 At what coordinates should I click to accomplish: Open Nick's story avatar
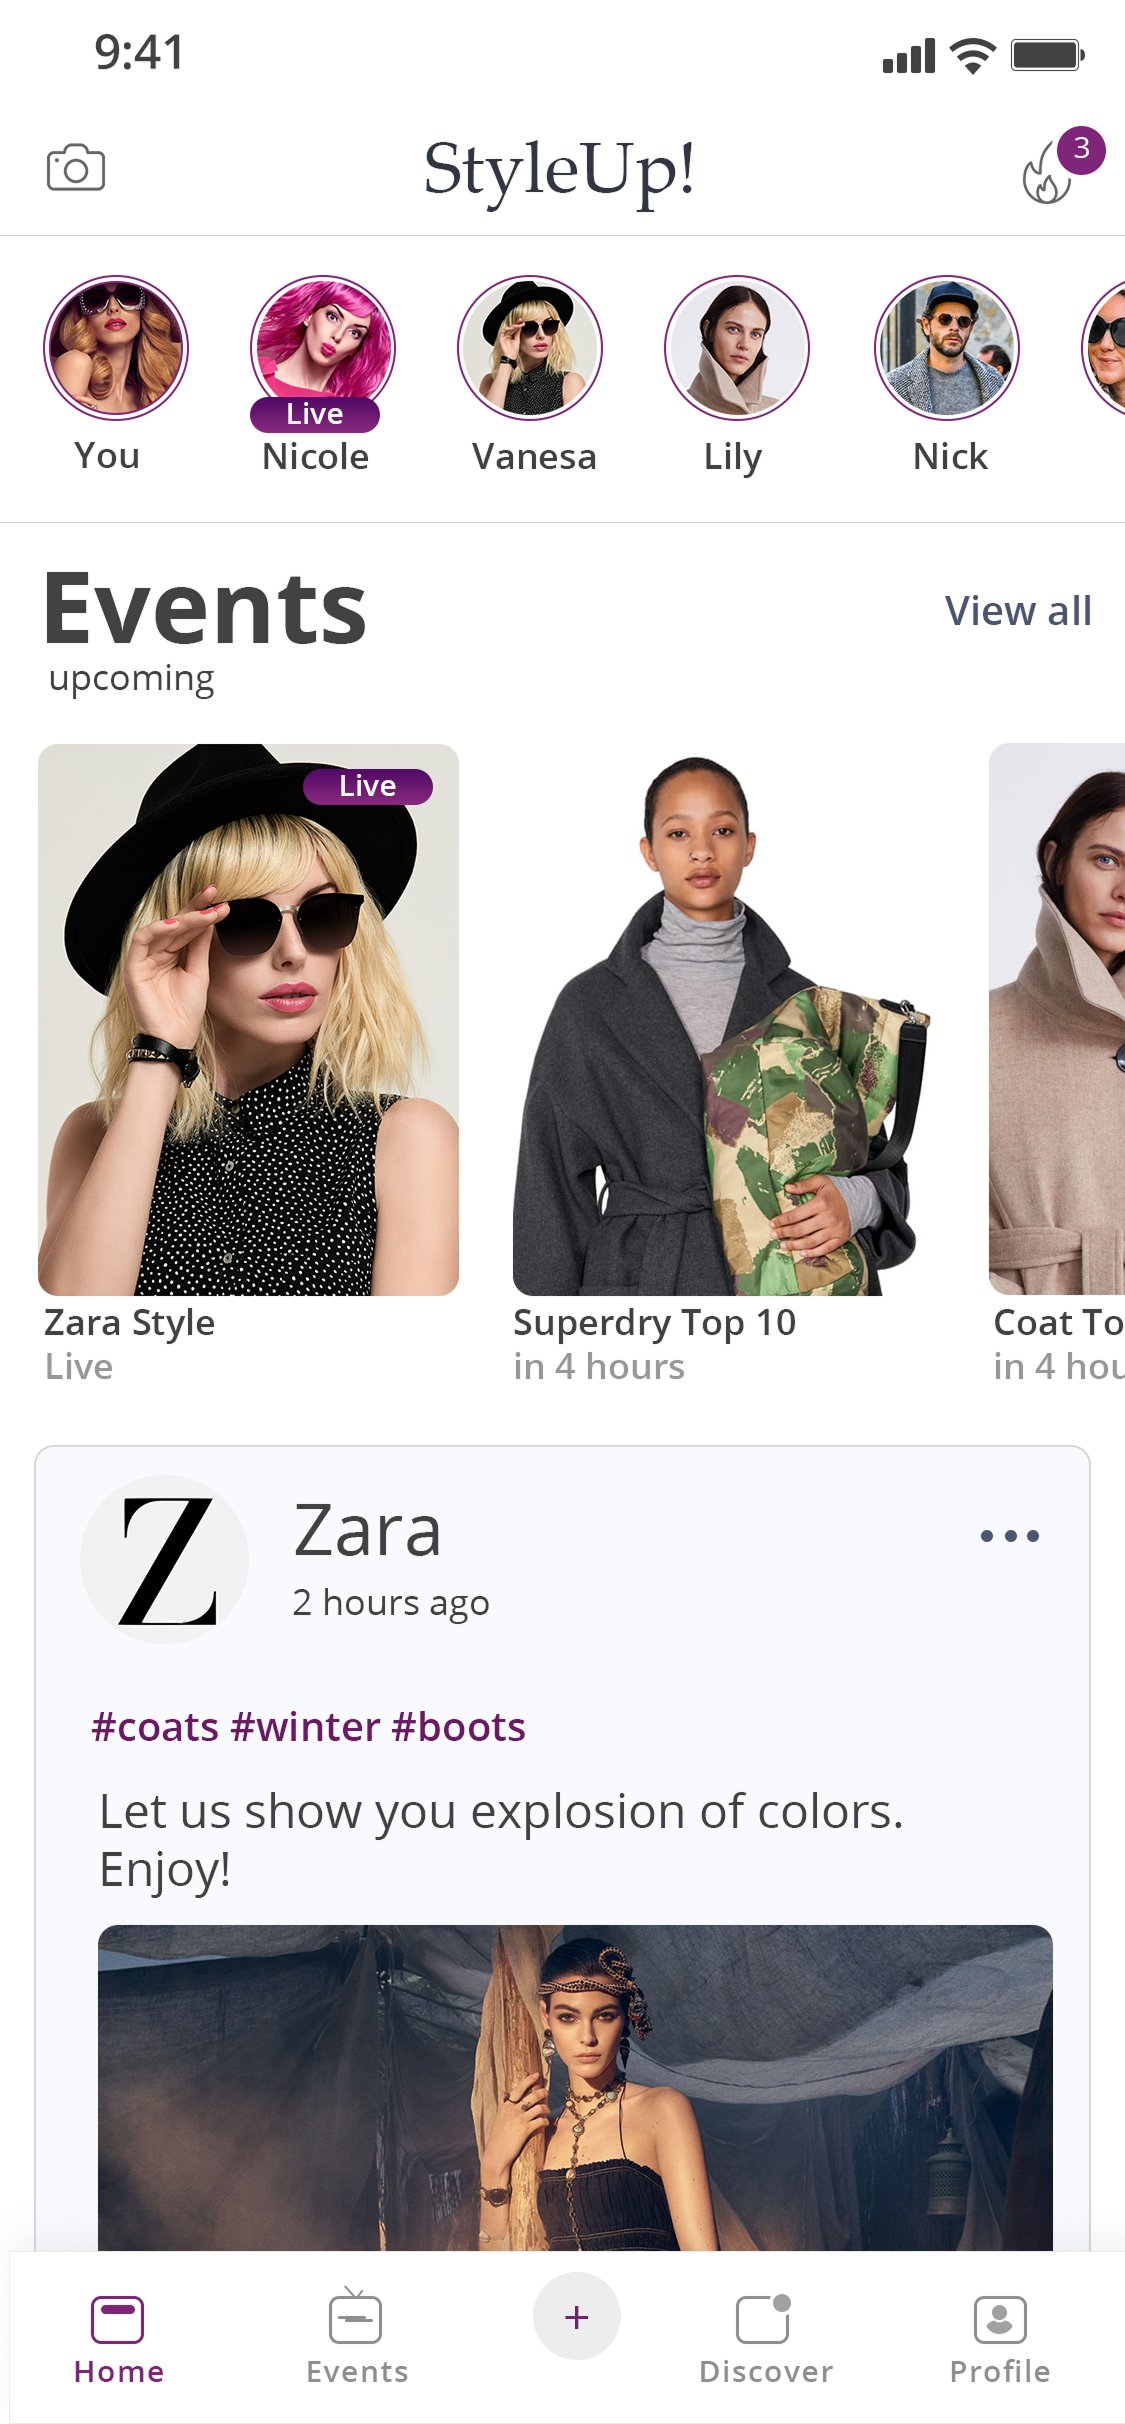click(x=947, y=348)
